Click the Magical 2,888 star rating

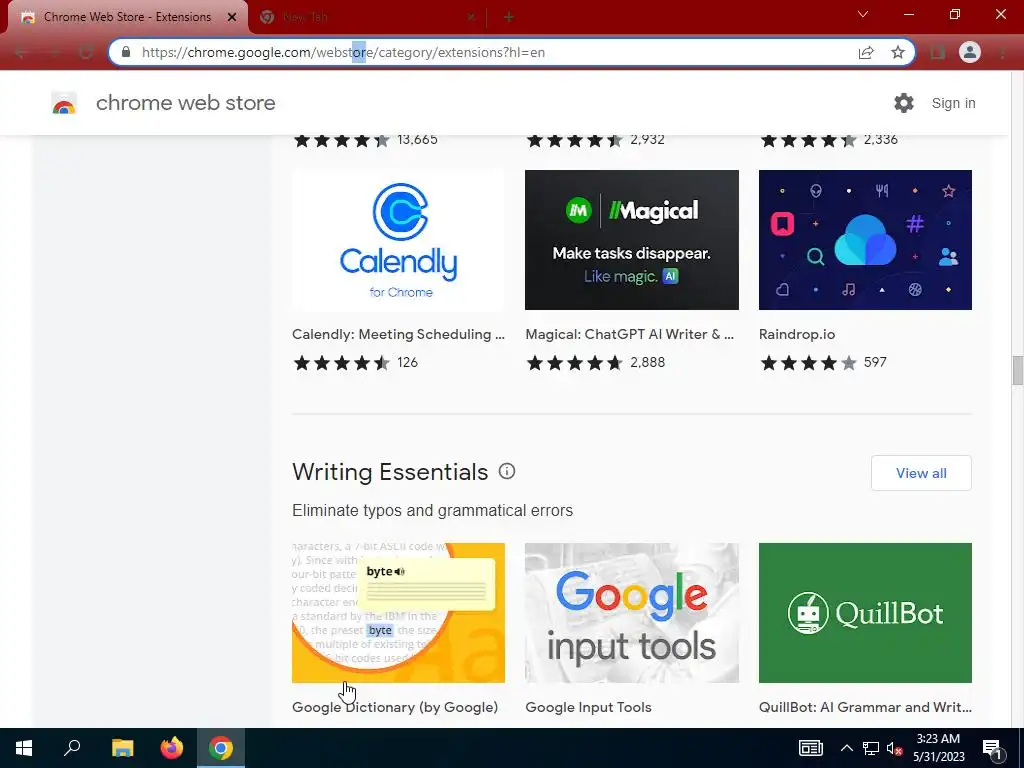pyautogui.click(x=596, y=362)
